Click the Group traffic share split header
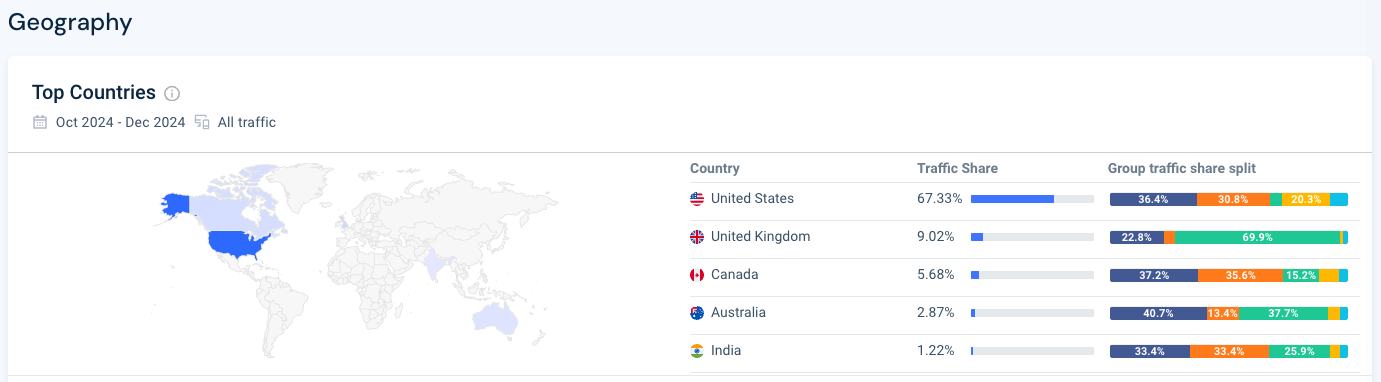The height and width of the screenshot is (382, 1381). point(1181,168)
